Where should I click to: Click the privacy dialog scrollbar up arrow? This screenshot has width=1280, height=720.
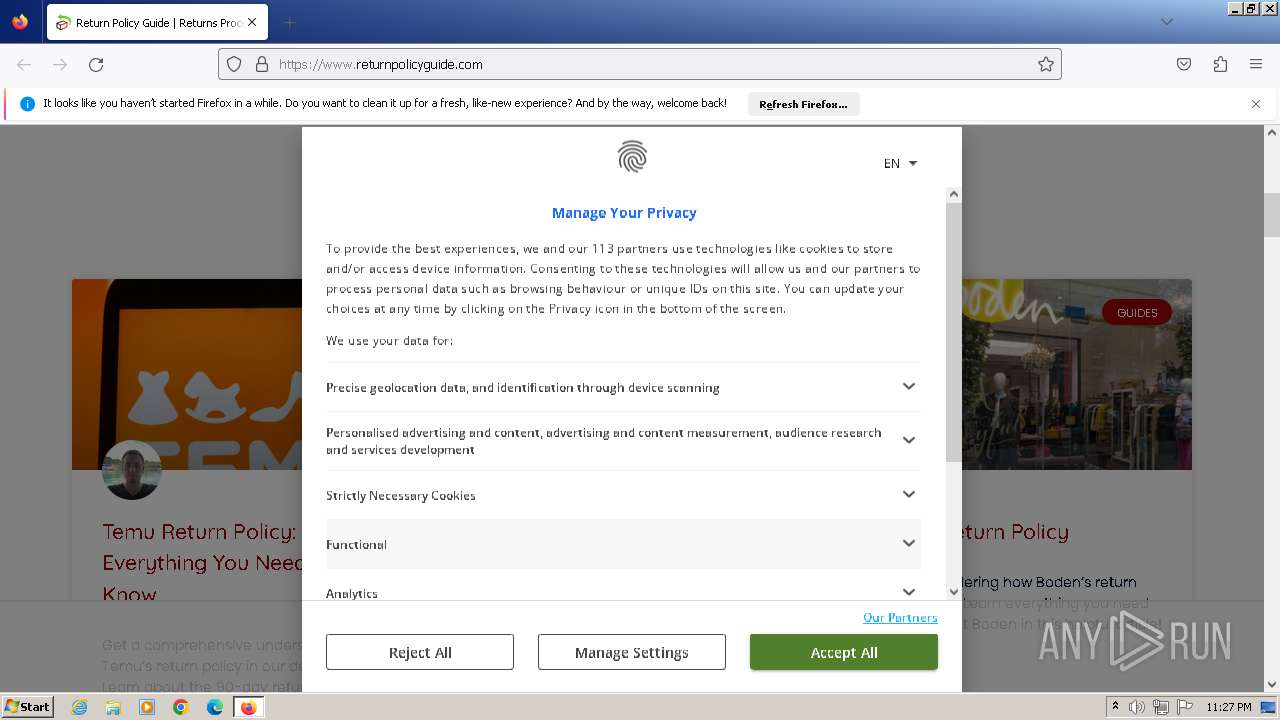pos(954,195)
